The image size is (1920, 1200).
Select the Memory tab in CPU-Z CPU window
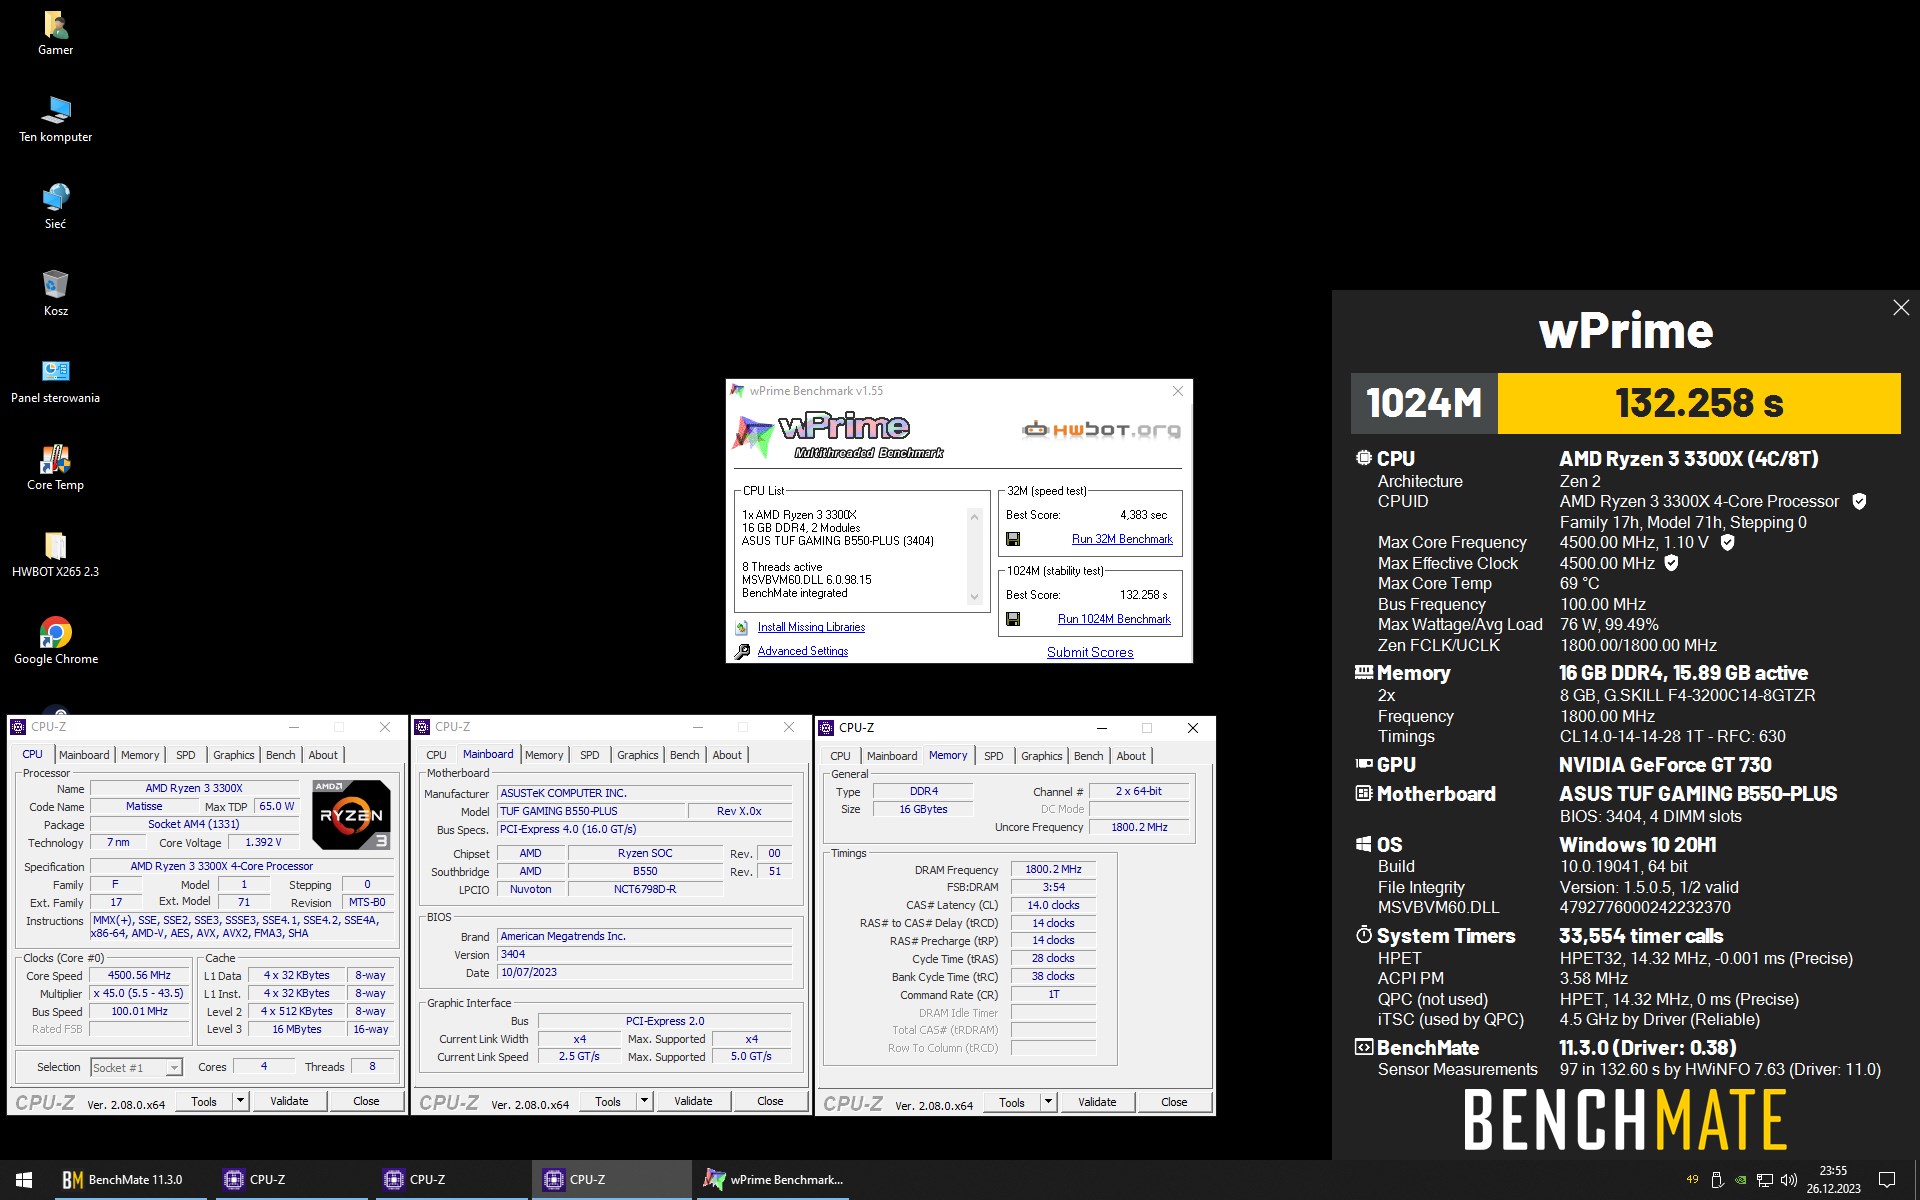pyautogui.click(x=140, y=755)
